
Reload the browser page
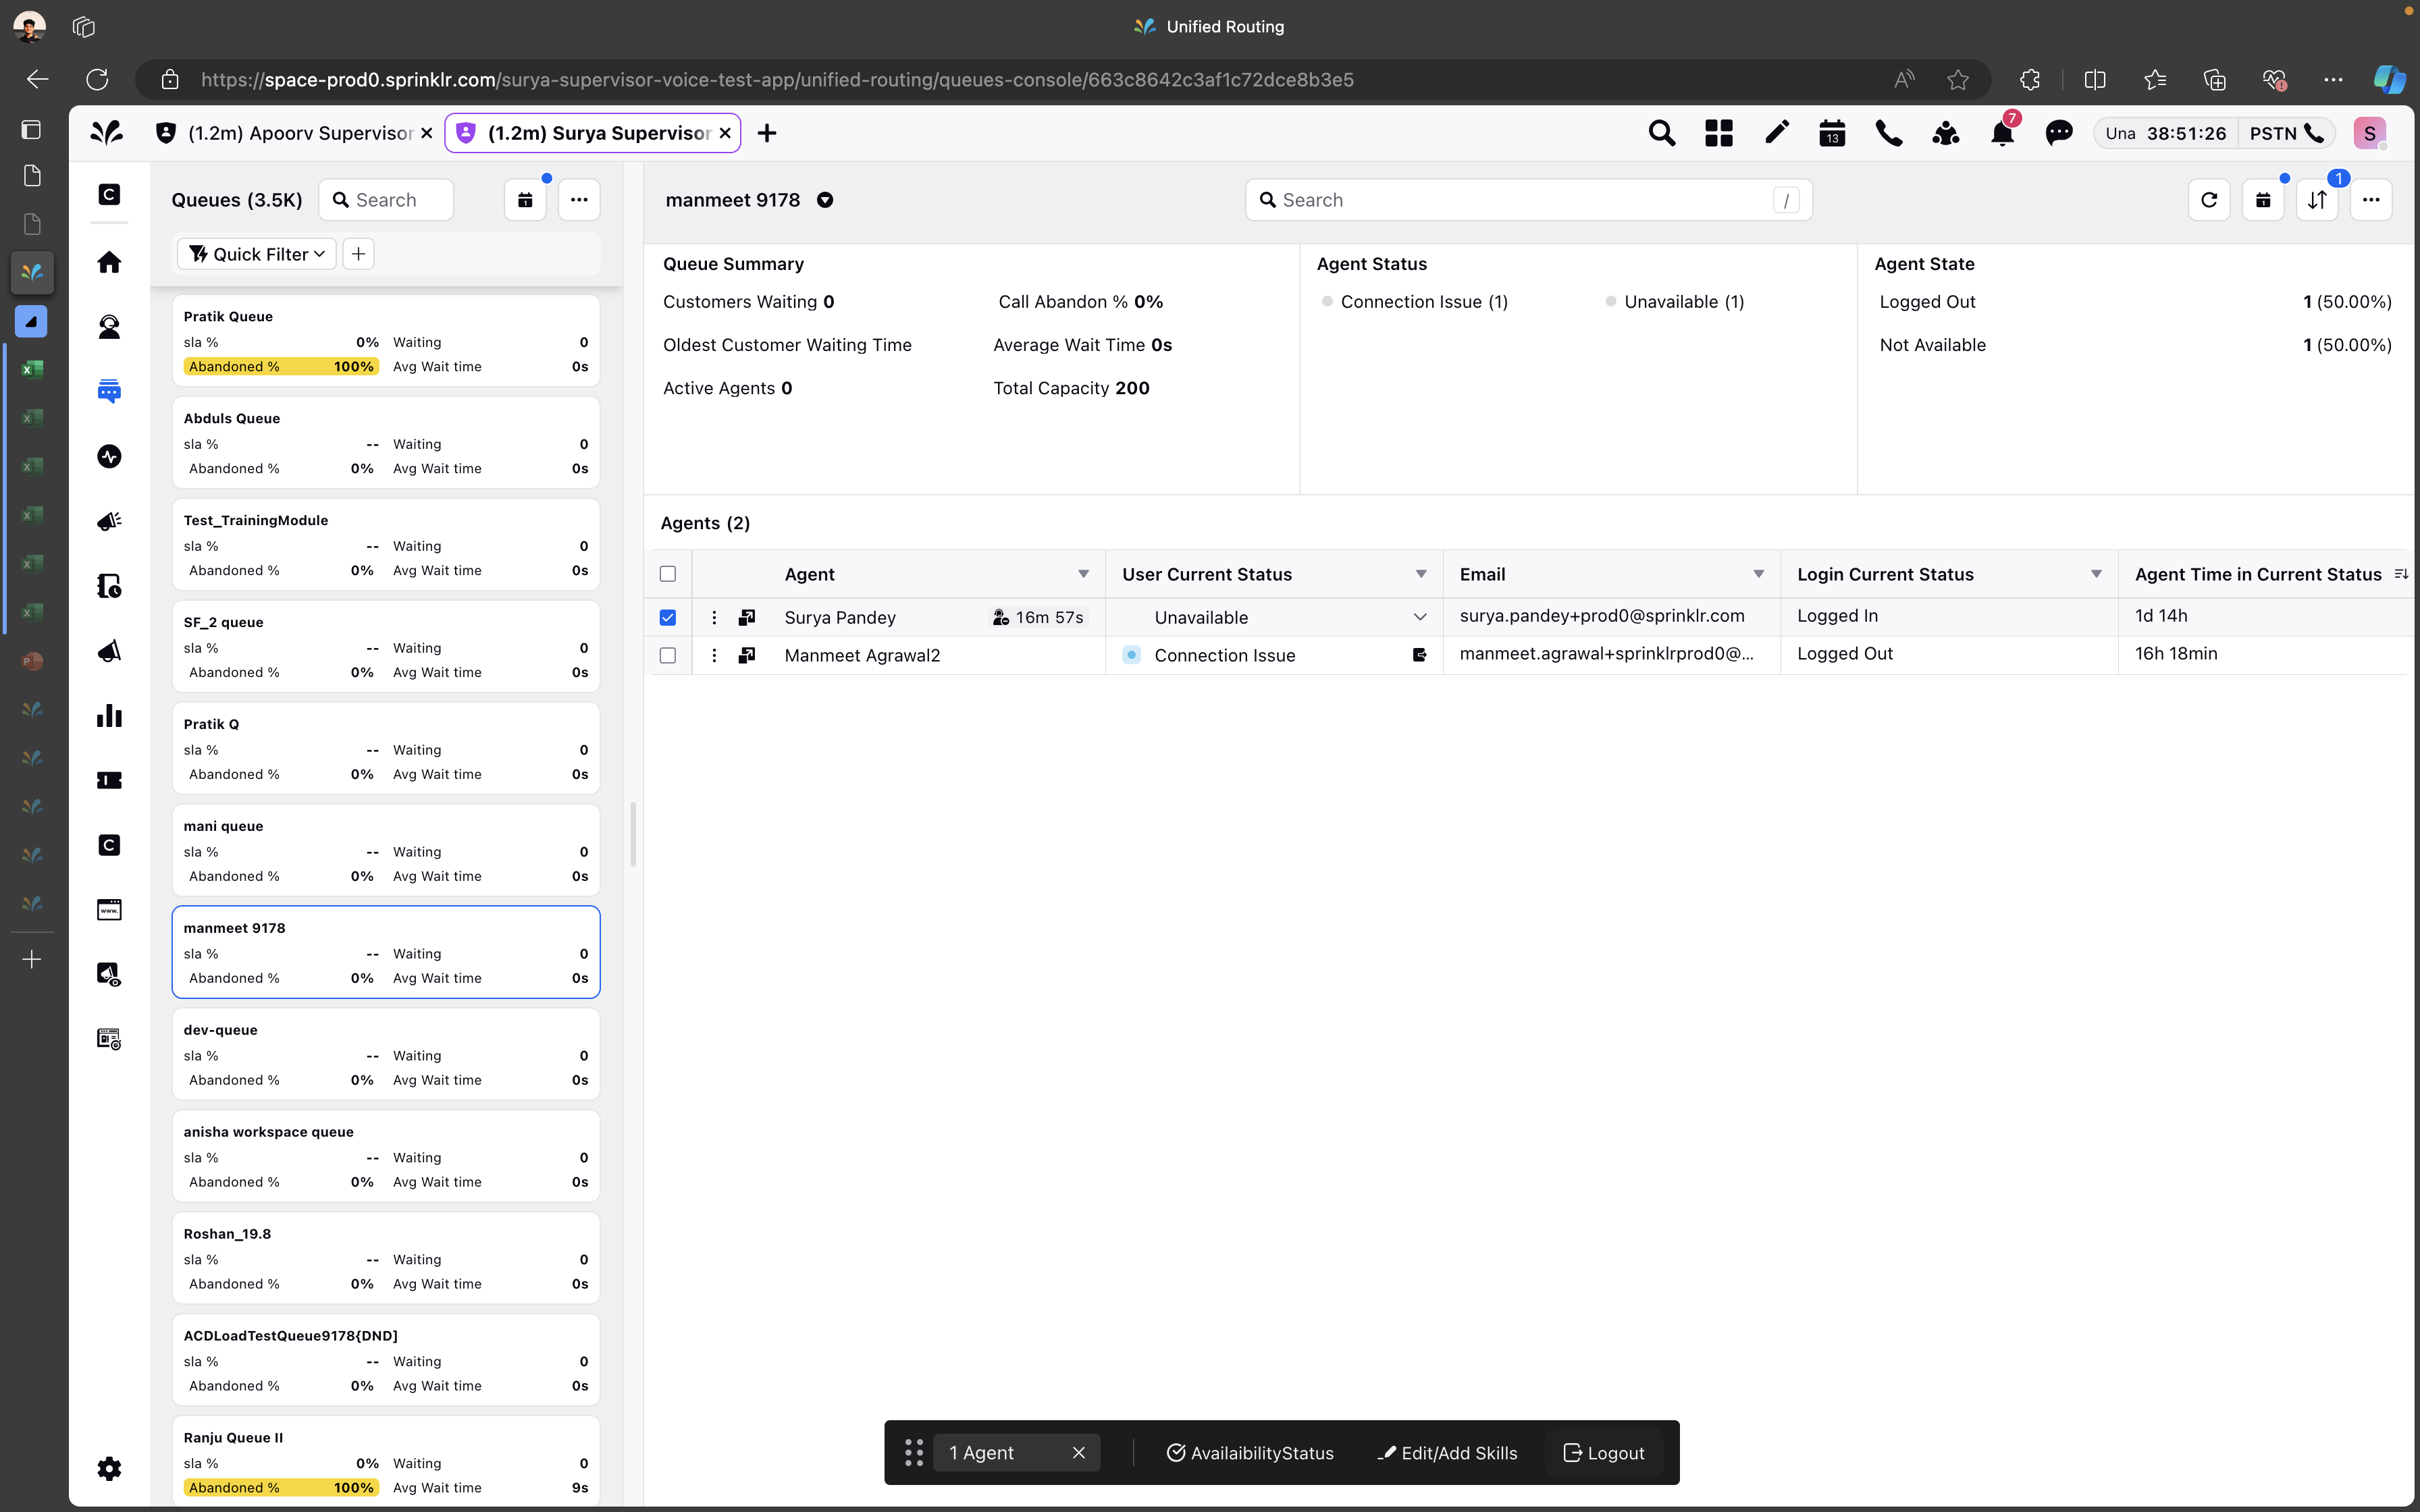[97, 79]
